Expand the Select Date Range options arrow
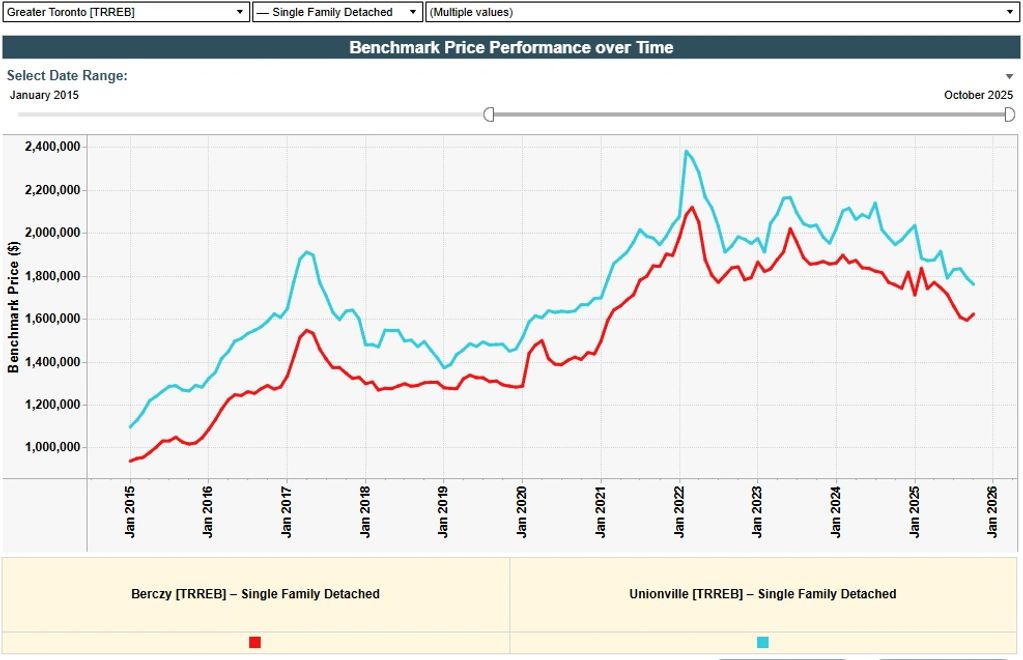 (1008, 75)
